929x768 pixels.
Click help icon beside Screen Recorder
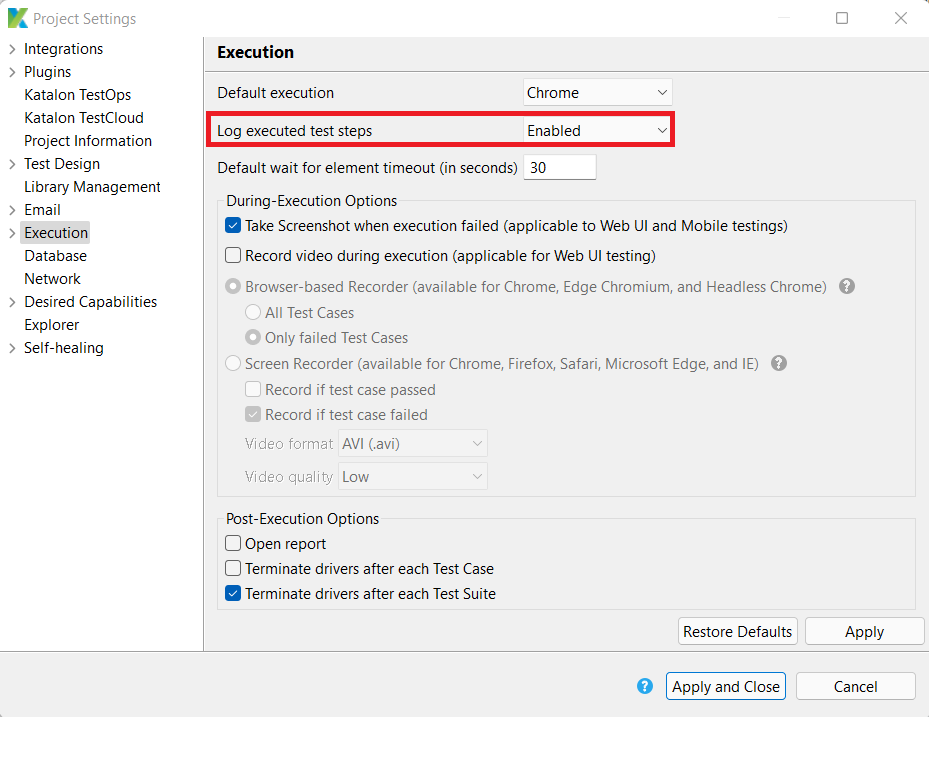click(779, 364)
